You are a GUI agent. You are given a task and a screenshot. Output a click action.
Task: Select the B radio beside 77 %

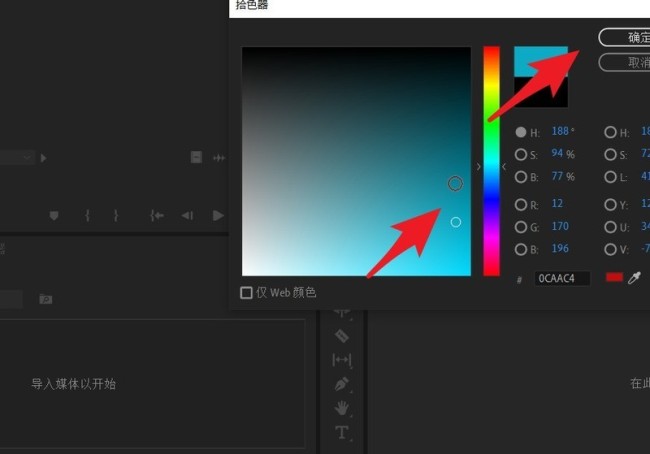pos(521,177)
